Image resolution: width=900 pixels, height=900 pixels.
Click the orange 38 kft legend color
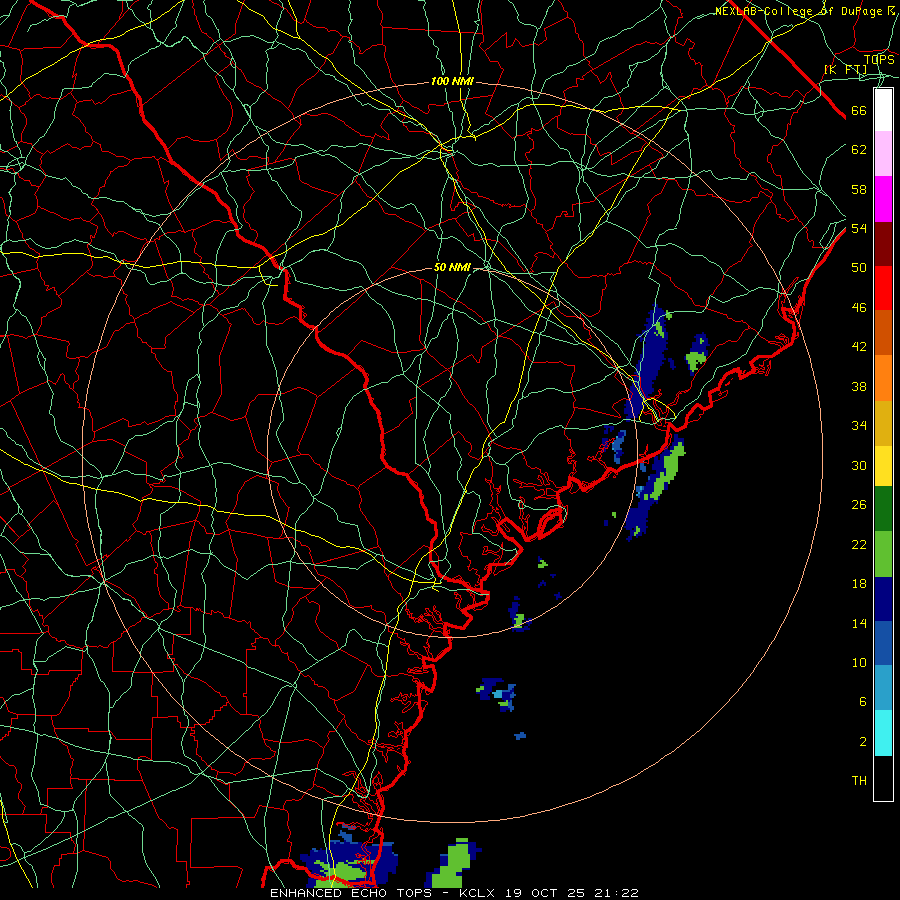tap(883, 378)
